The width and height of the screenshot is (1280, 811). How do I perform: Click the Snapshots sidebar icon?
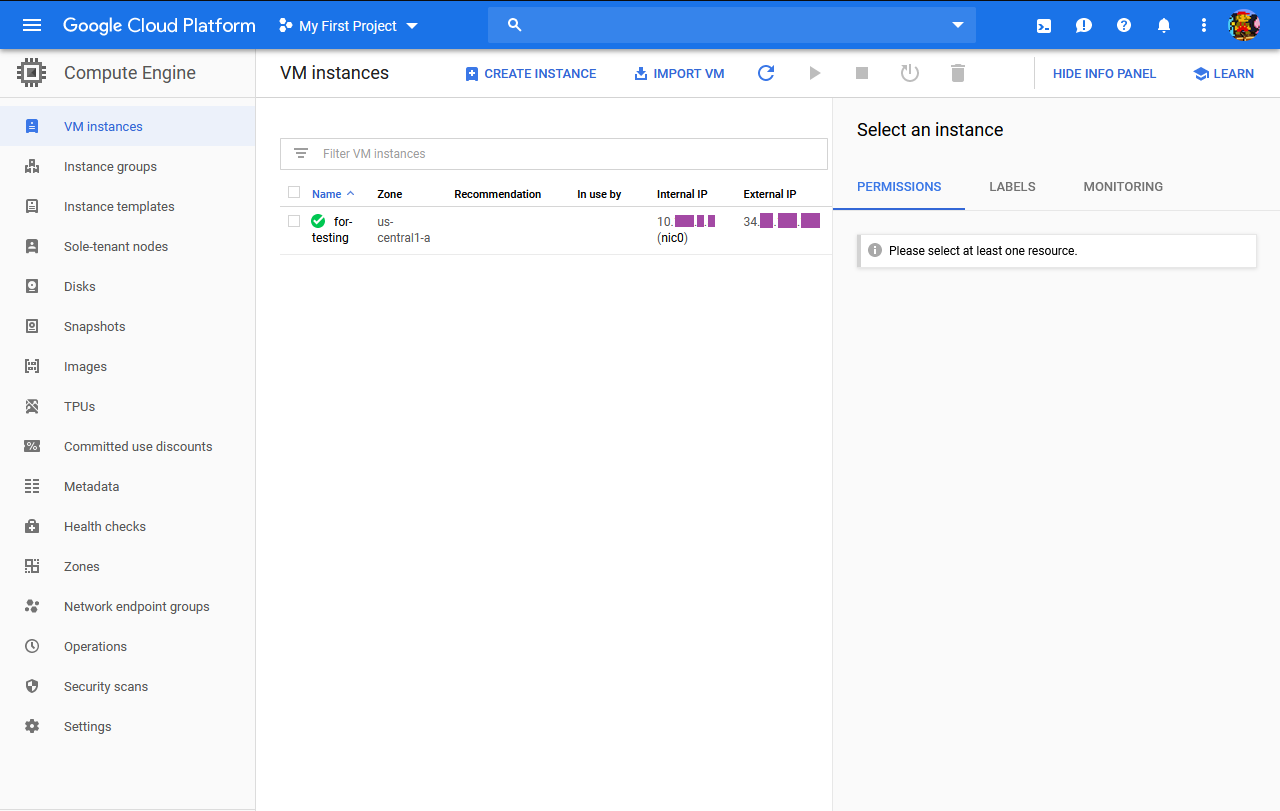click(32, 326)
